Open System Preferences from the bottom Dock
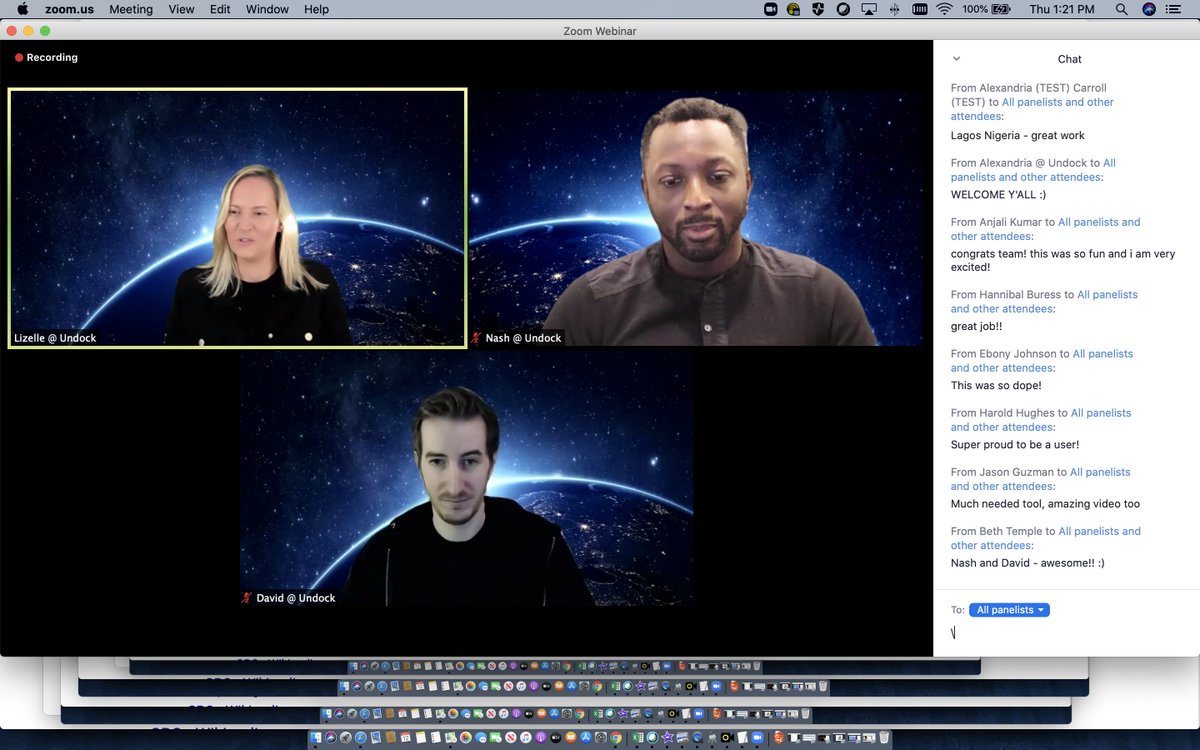The height and width of the screenshot is (750, 1200). click(600, 737)
